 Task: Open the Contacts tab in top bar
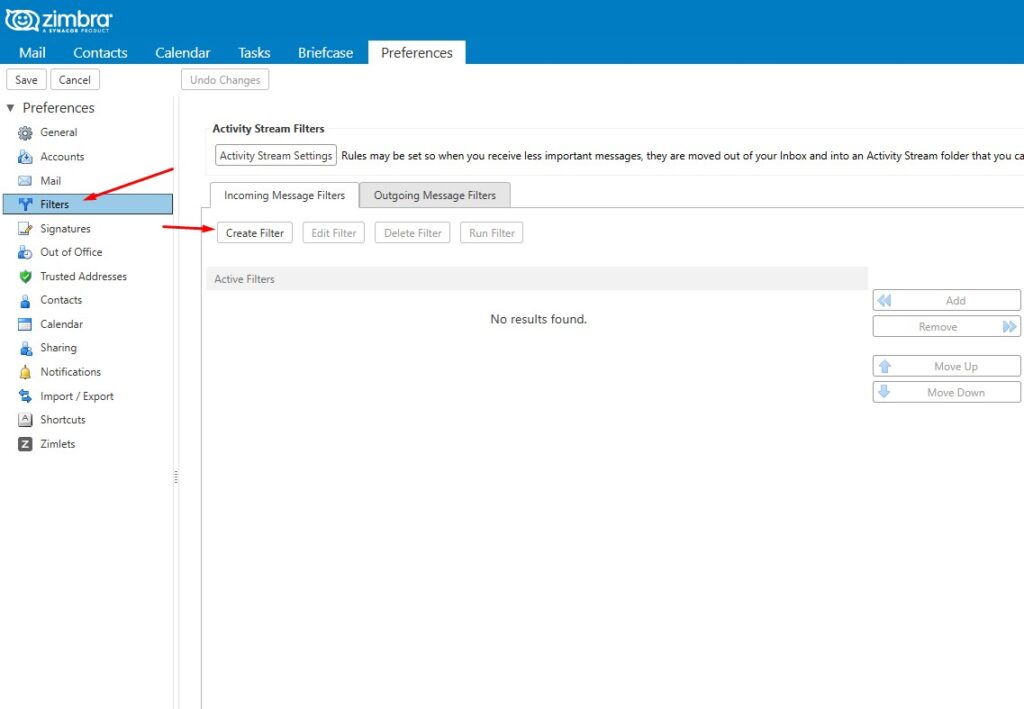click(100, 53)
